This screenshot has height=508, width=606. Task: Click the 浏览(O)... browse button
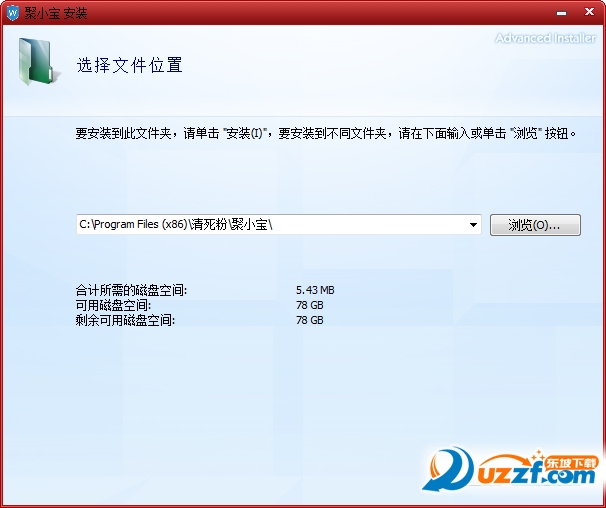(x=535, y=225)
